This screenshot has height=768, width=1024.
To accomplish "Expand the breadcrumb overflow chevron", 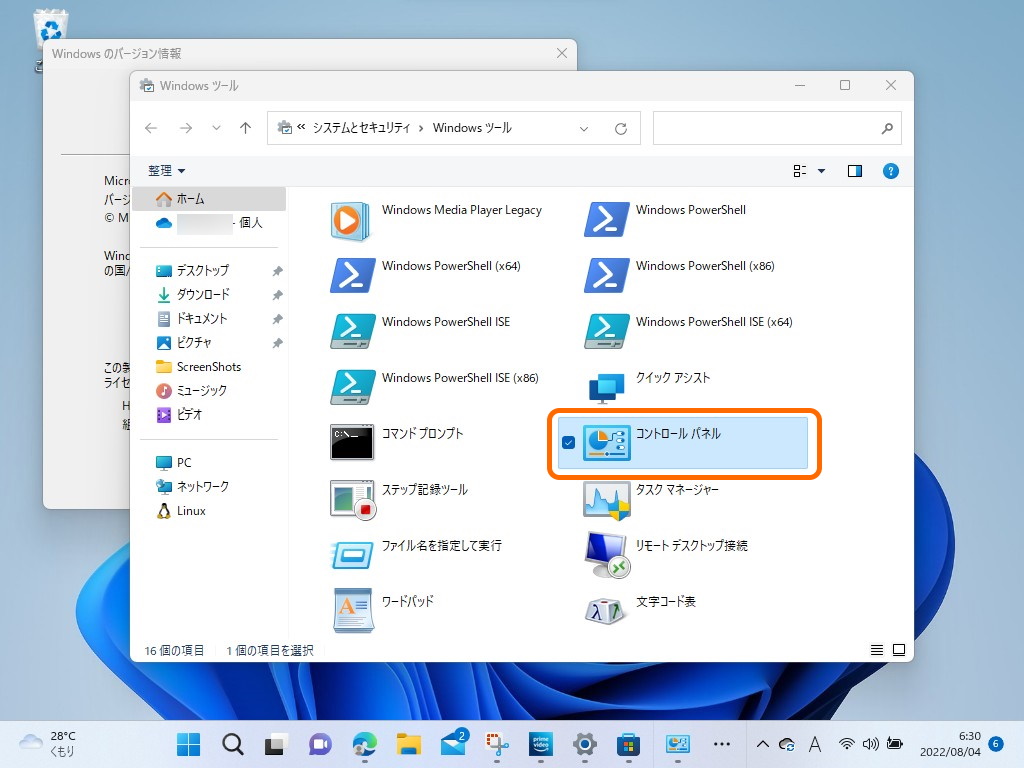I will (301, 127).
